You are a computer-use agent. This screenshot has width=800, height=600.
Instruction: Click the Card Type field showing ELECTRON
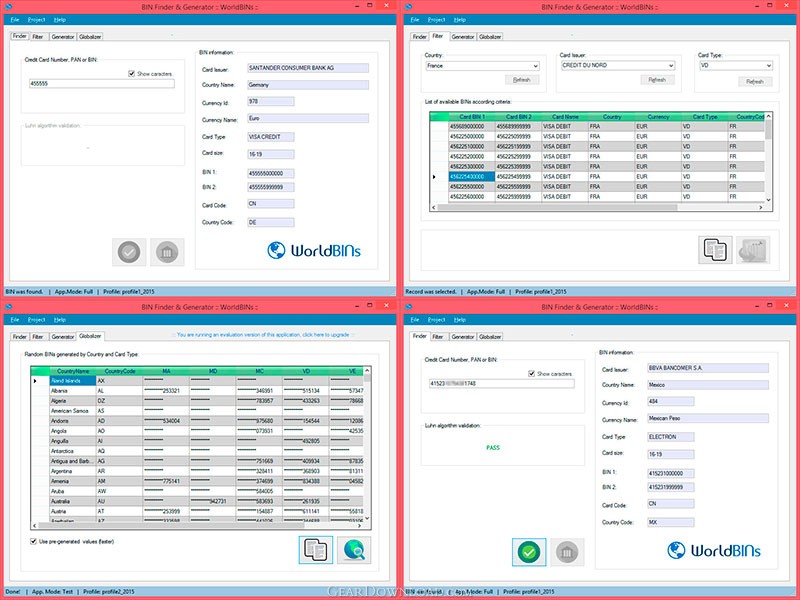click(x=670, y=437)
